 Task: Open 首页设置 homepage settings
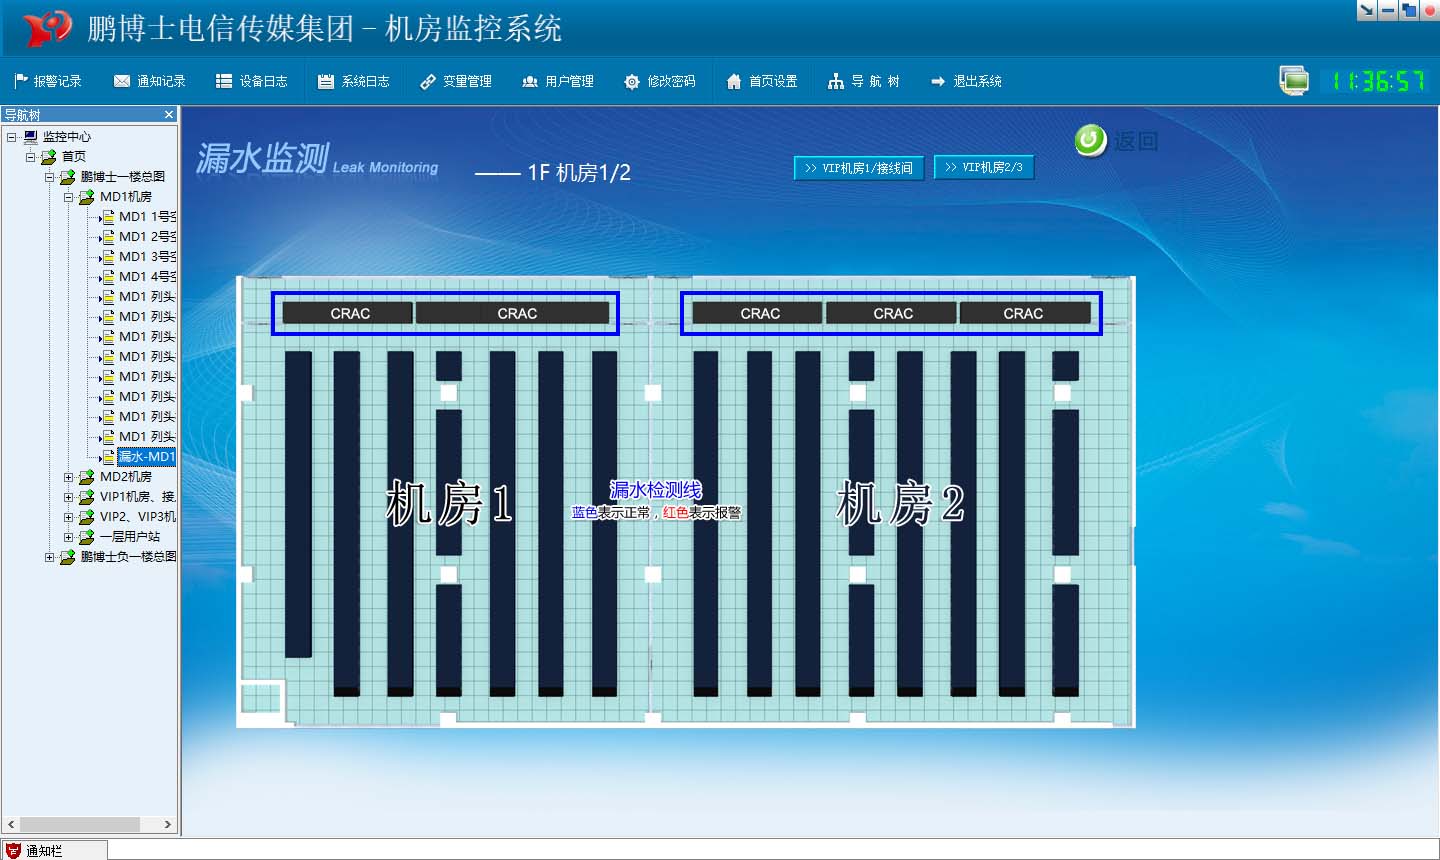[x=762, y=81]
